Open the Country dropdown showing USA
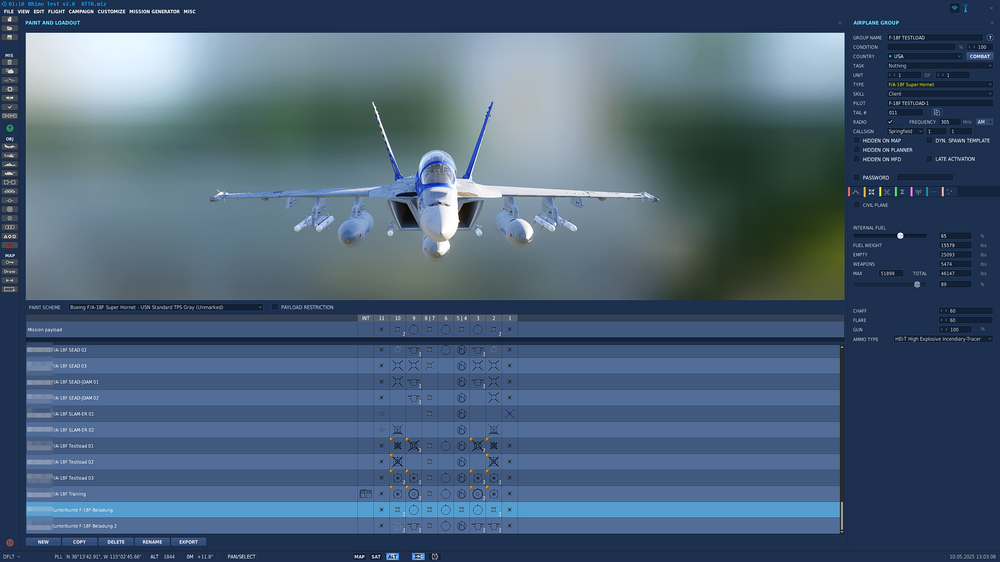Viewport: 1000px width, 562px height. 924,56
